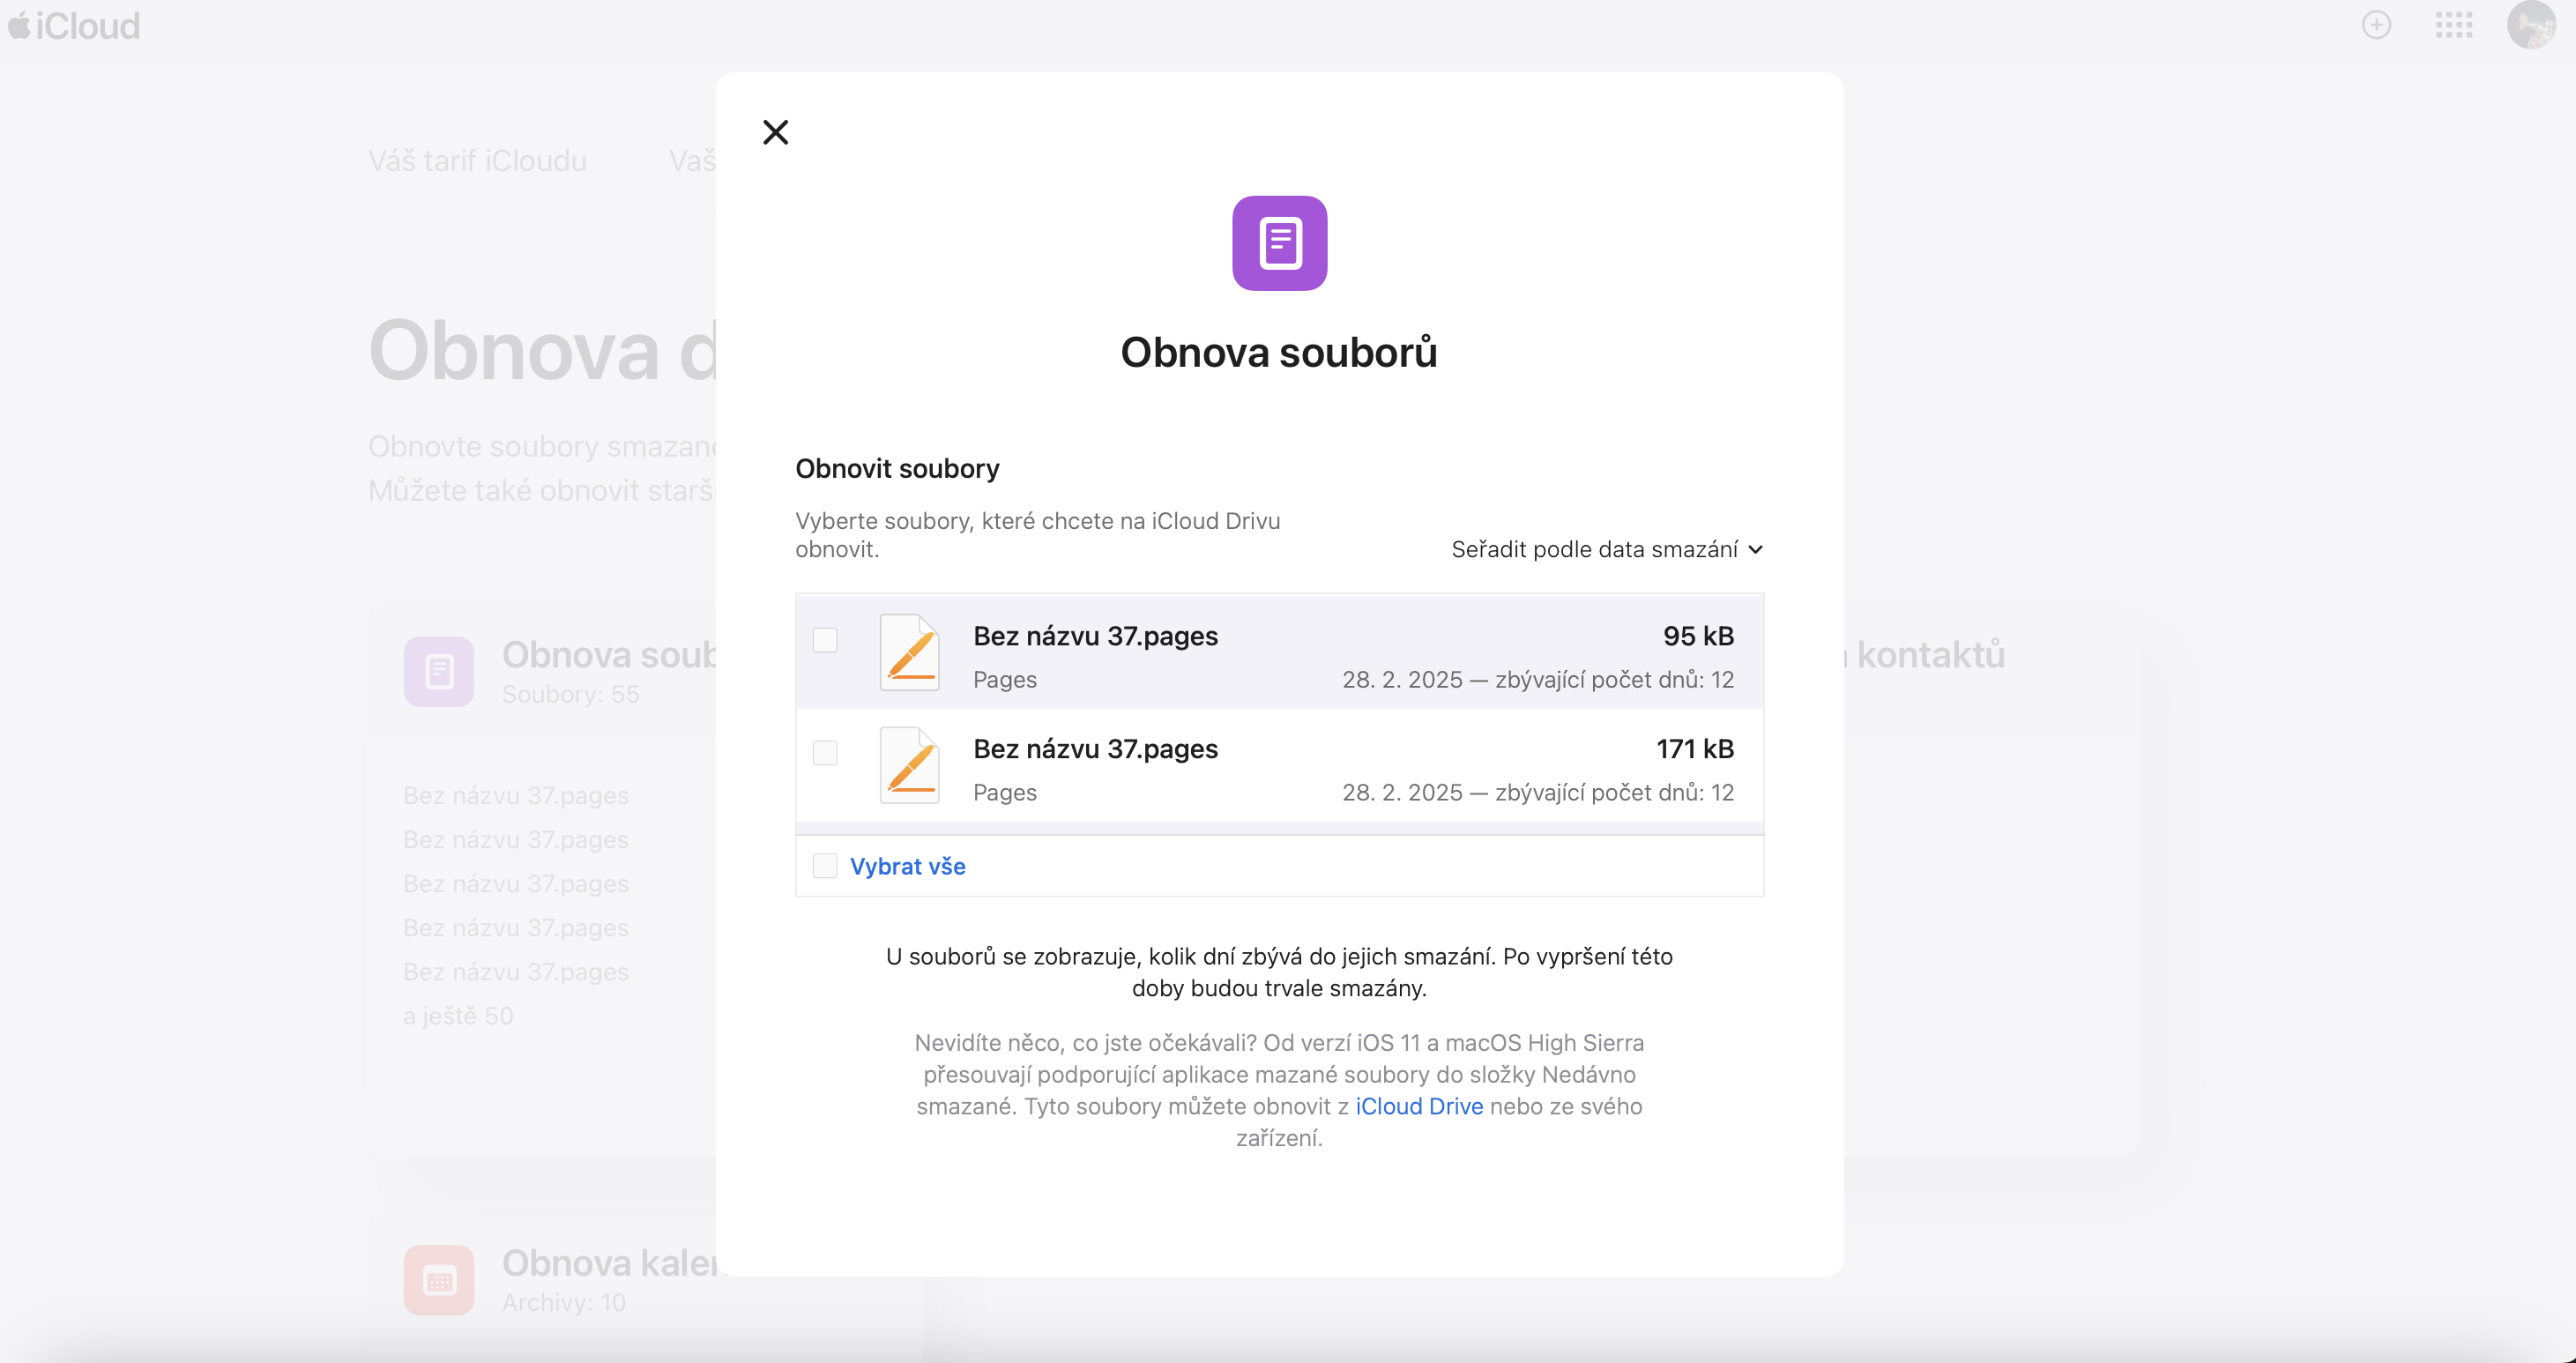Click the dimmed Obnova kalendářů calendar icon
2576x1363 pixels.
point(438,1279)
